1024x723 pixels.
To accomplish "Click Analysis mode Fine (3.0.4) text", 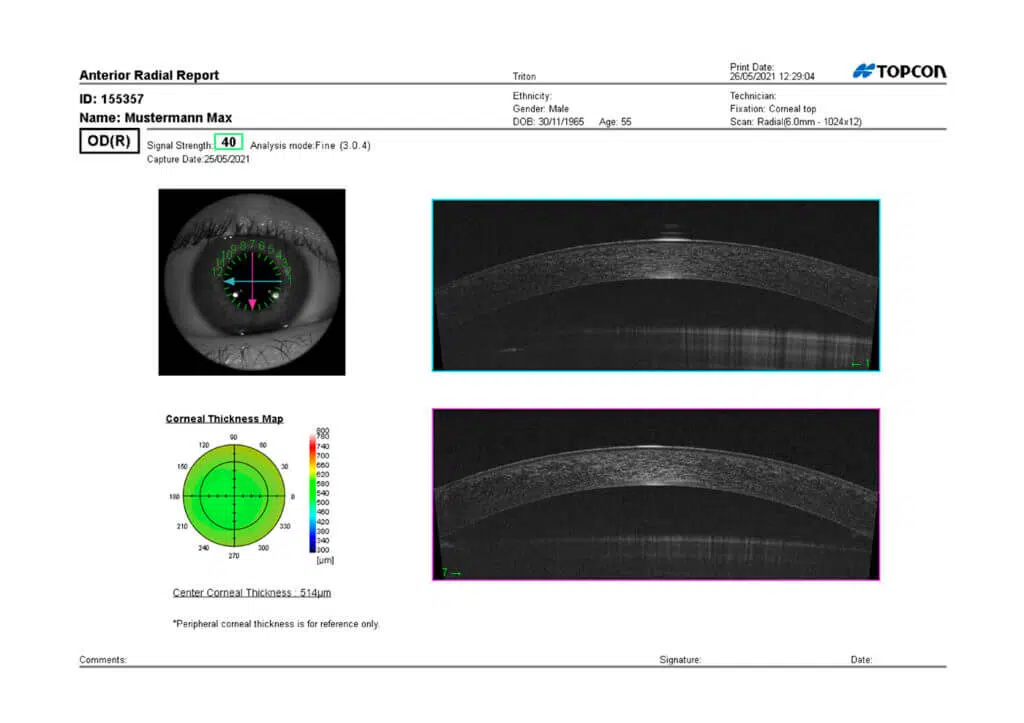I will (310, 146).
